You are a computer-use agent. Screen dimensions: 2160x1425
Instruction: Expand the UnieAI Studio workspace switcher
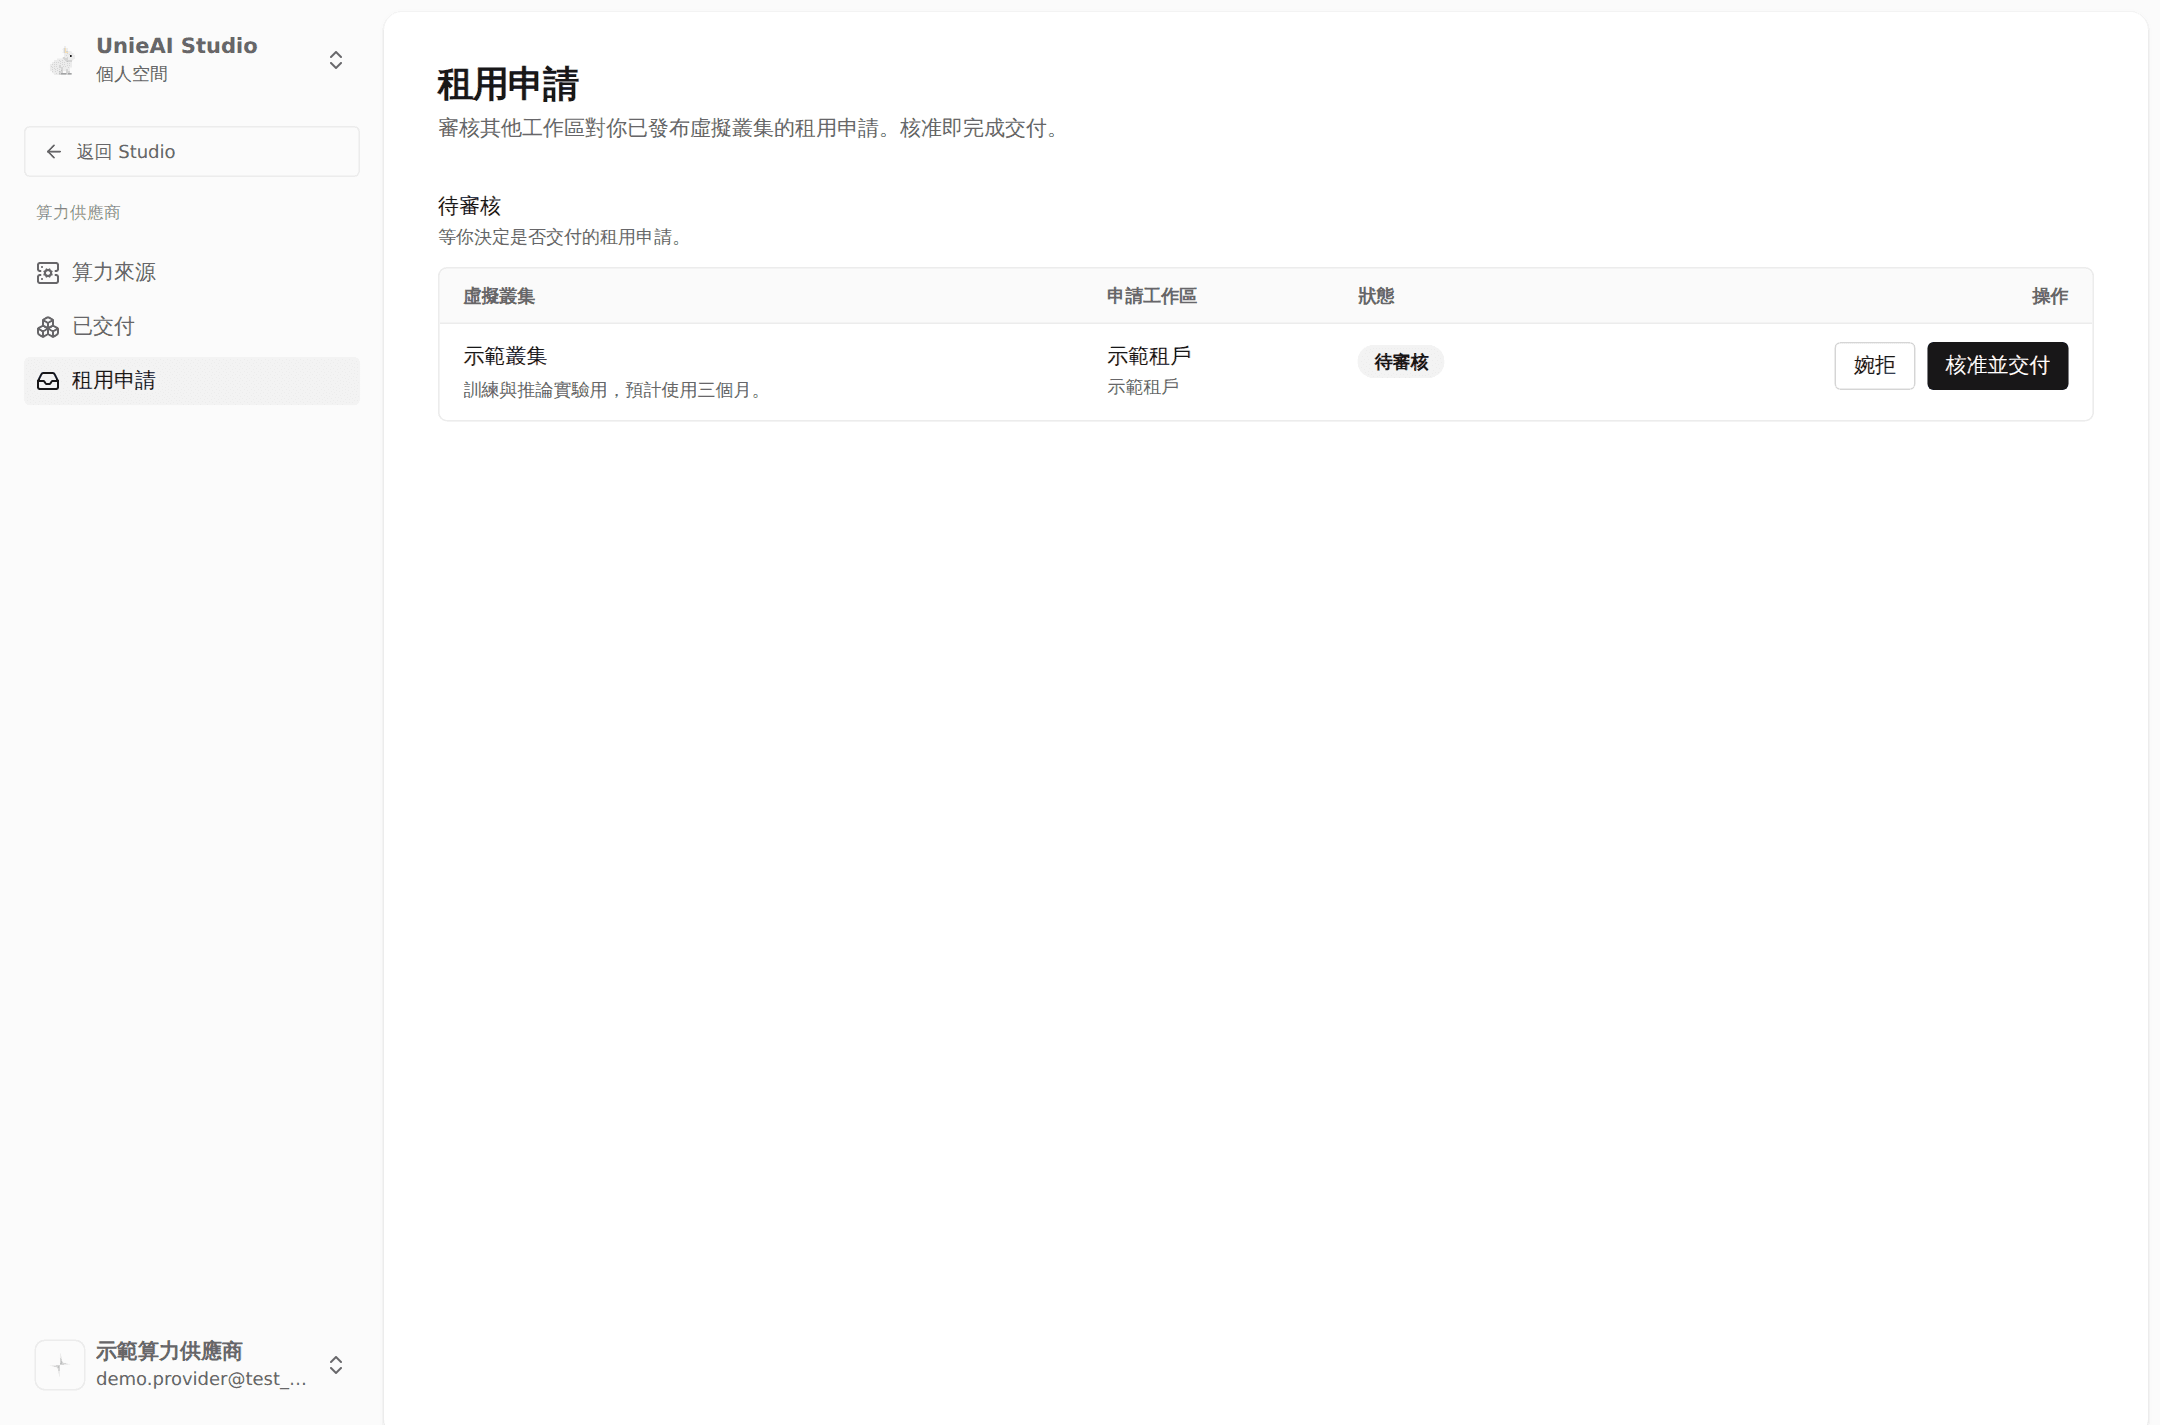(x=336, y=60)
